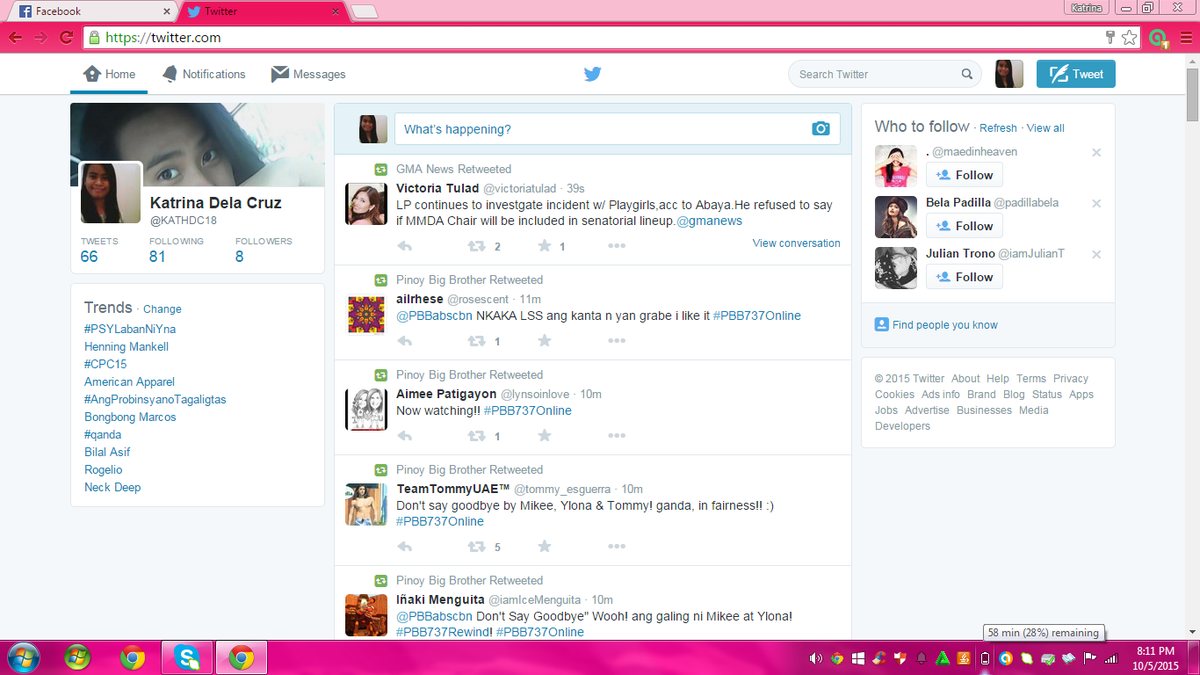Click the #PBB737Online hashtag in ailrhese's tweet
The width and height of the screenshot is (1200, 675).
[x=757, y=315]
